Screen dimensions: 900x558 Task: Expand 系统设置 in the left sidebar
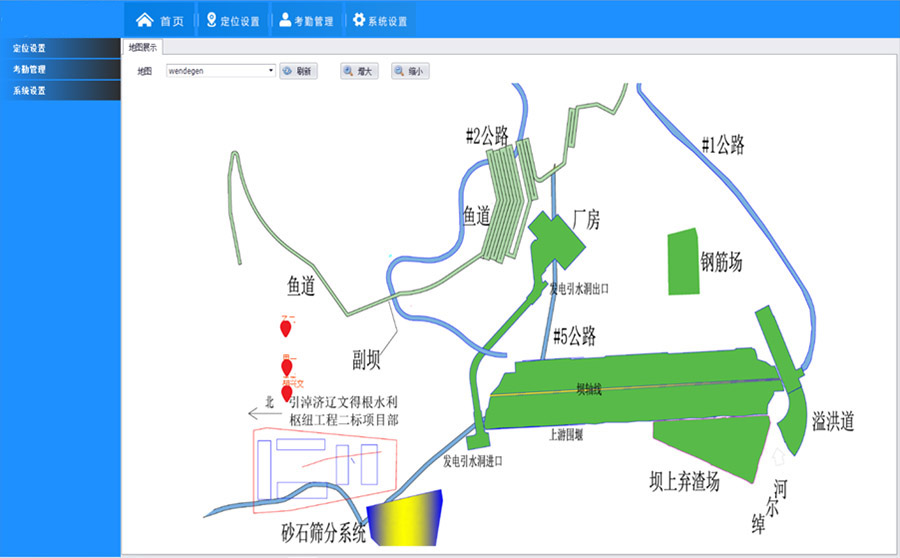point(60,91)
